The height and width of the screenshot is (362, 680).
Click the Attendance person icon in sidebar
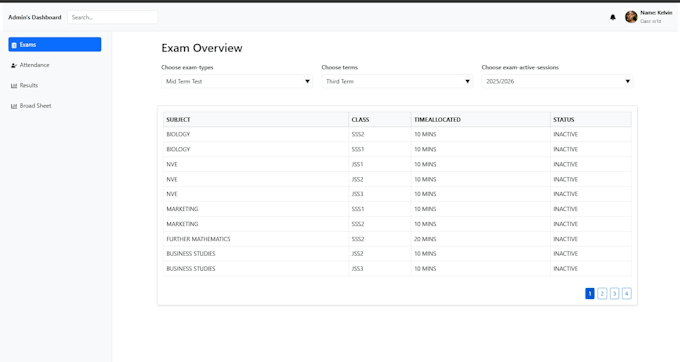pos(14,65)
